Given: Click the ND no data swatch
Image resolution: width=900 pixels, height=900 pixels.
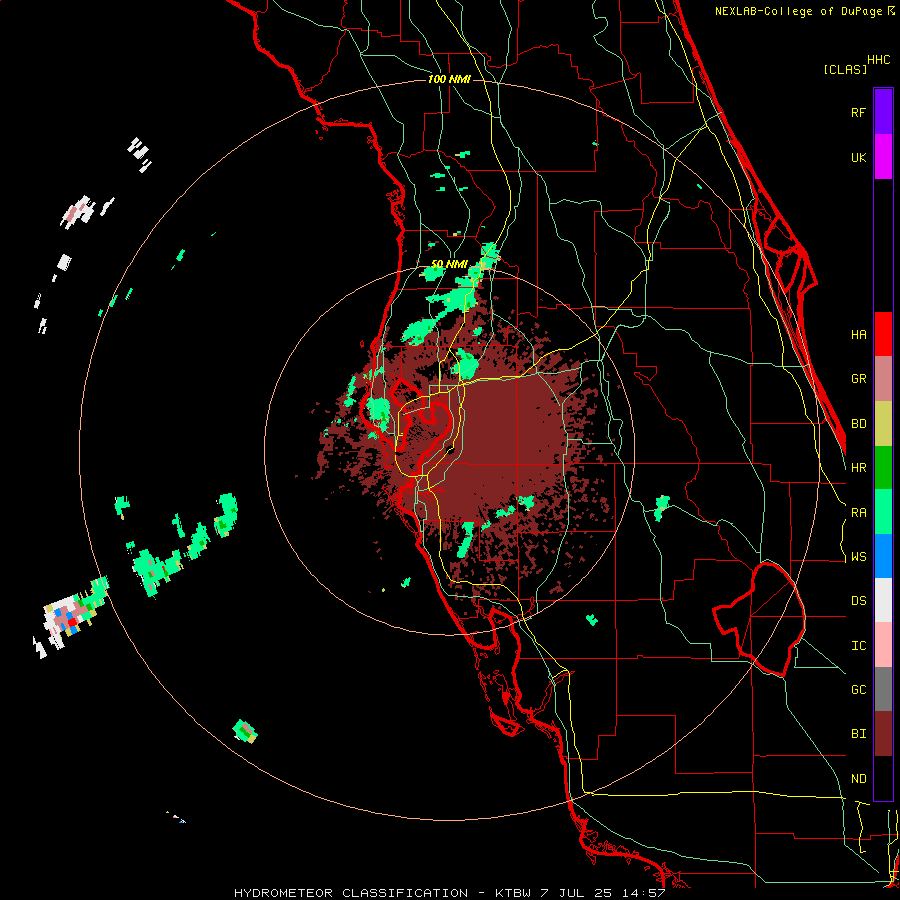Looking at the screenshot, I should point(883,778).
